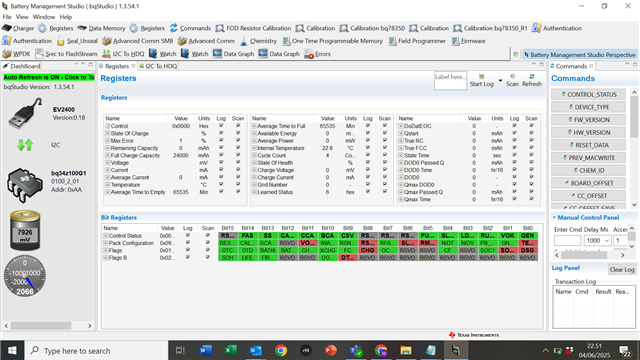640x360 pixels.
Task: Click the battery voltage icon in Dashboard
Action: 25,230
